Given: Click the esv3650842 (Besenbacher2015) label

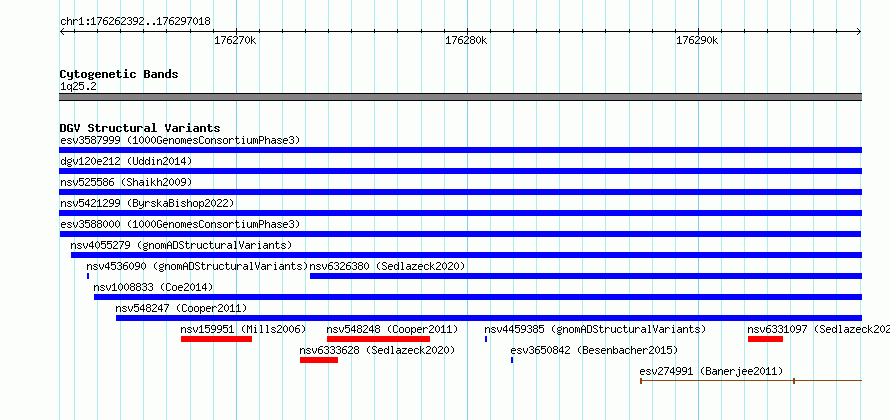Looking at the screenshot, I should (594, 350).
